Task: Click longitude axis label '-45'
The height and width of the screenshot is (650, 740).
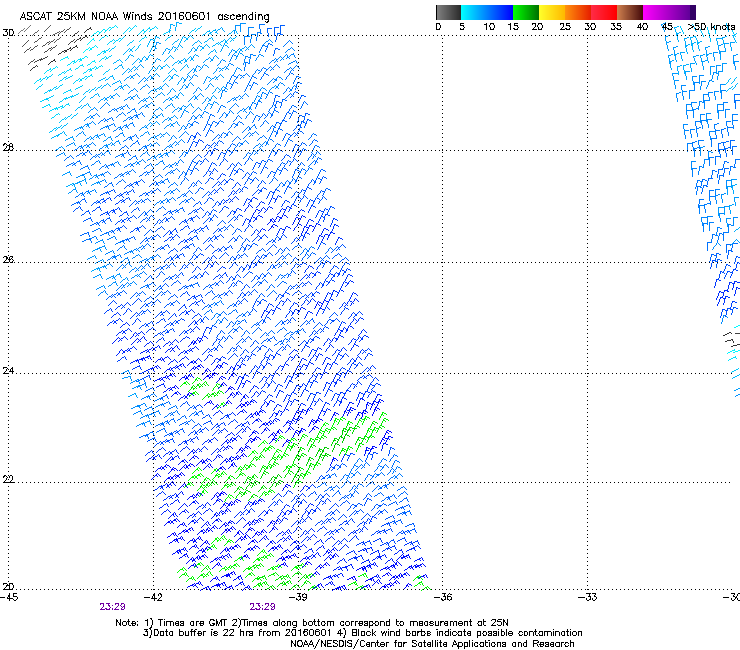Action: tap(9, 597)
